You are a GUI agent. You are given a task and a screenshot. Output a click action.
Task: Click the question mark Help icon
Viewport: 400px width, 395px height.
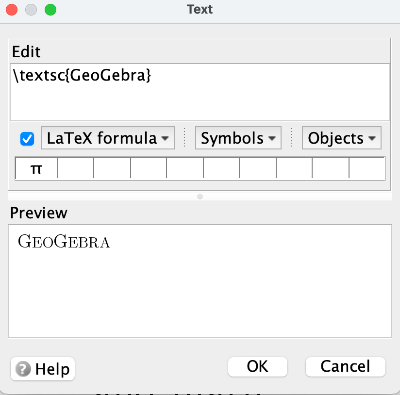[23, 369]
